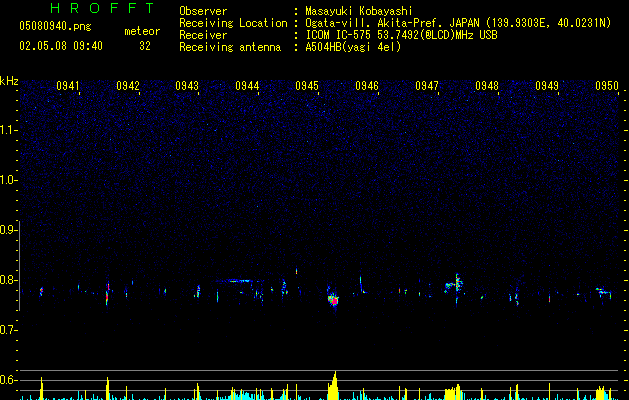The image size is (629, 400).
Task: Click the 0944 time marker
Action: tap(247, 86)
